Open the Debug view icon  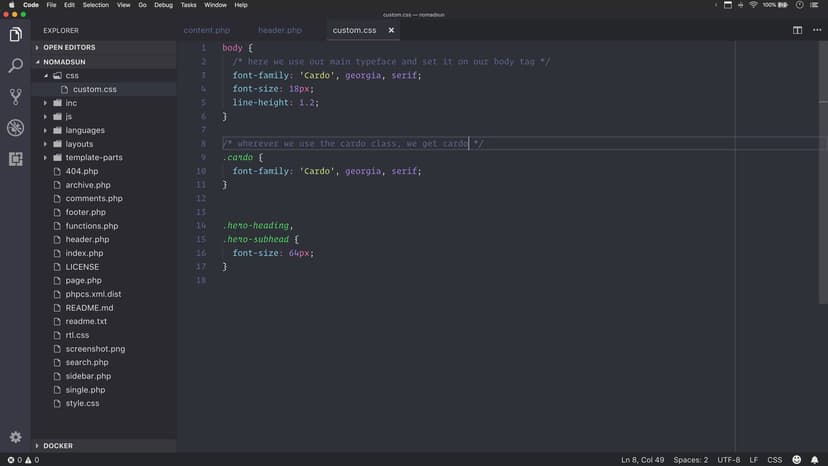pyautogui.click(x=15, y=128)
